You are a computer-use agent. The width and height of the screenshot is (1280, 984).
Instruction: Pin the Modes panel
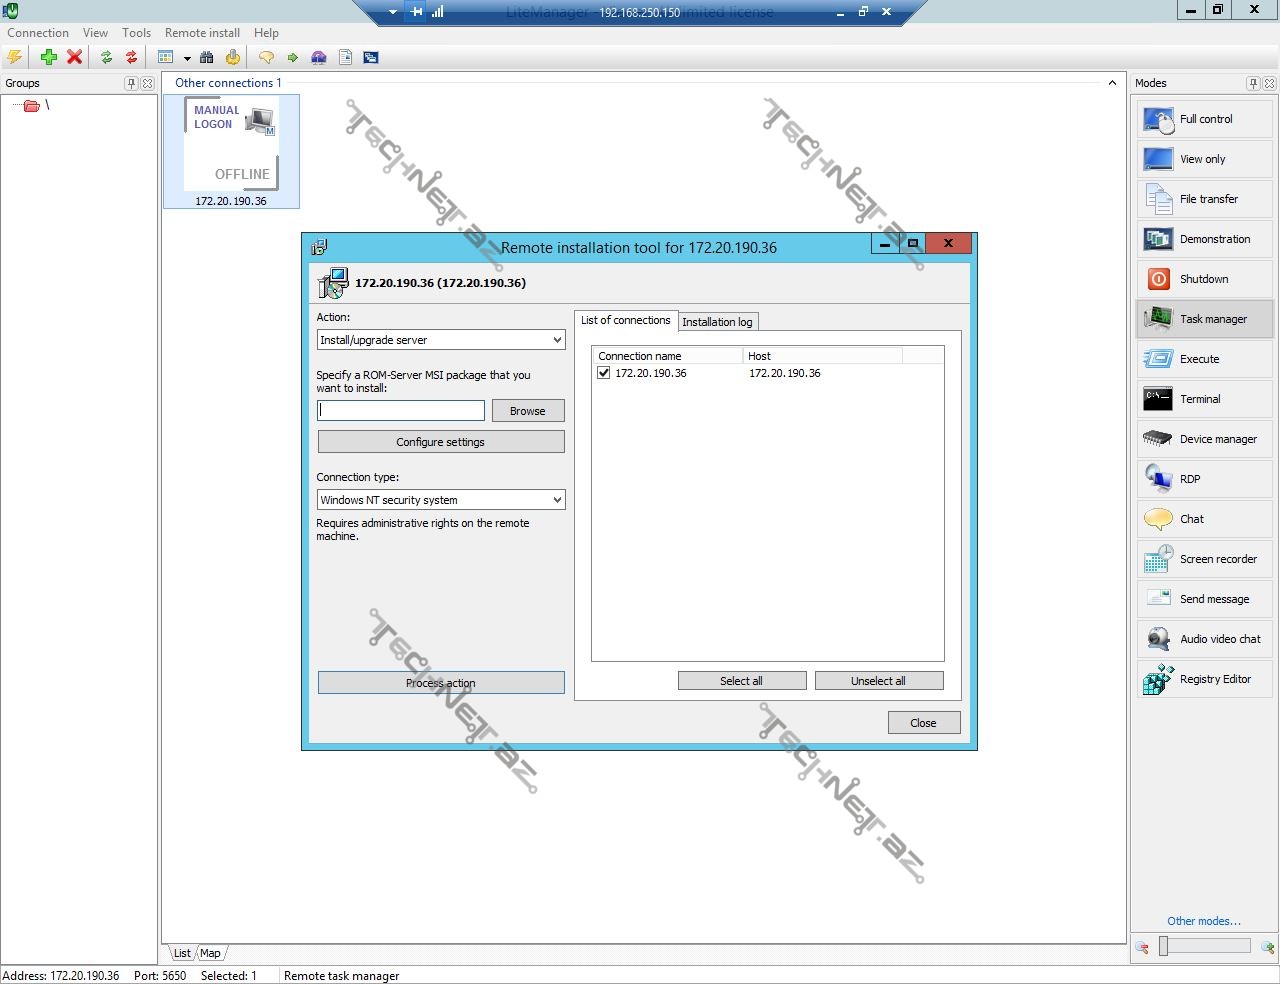pos(1253,83)
